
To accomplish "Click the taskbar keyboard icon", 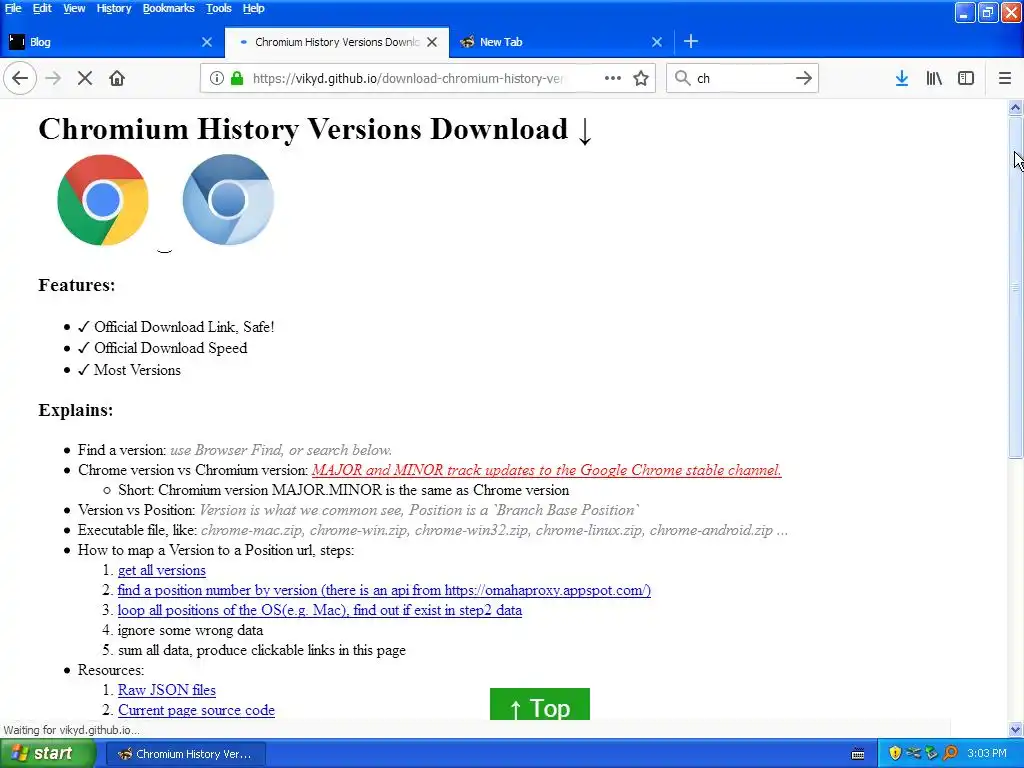I will pyautogui.click(x=858, y=754).
